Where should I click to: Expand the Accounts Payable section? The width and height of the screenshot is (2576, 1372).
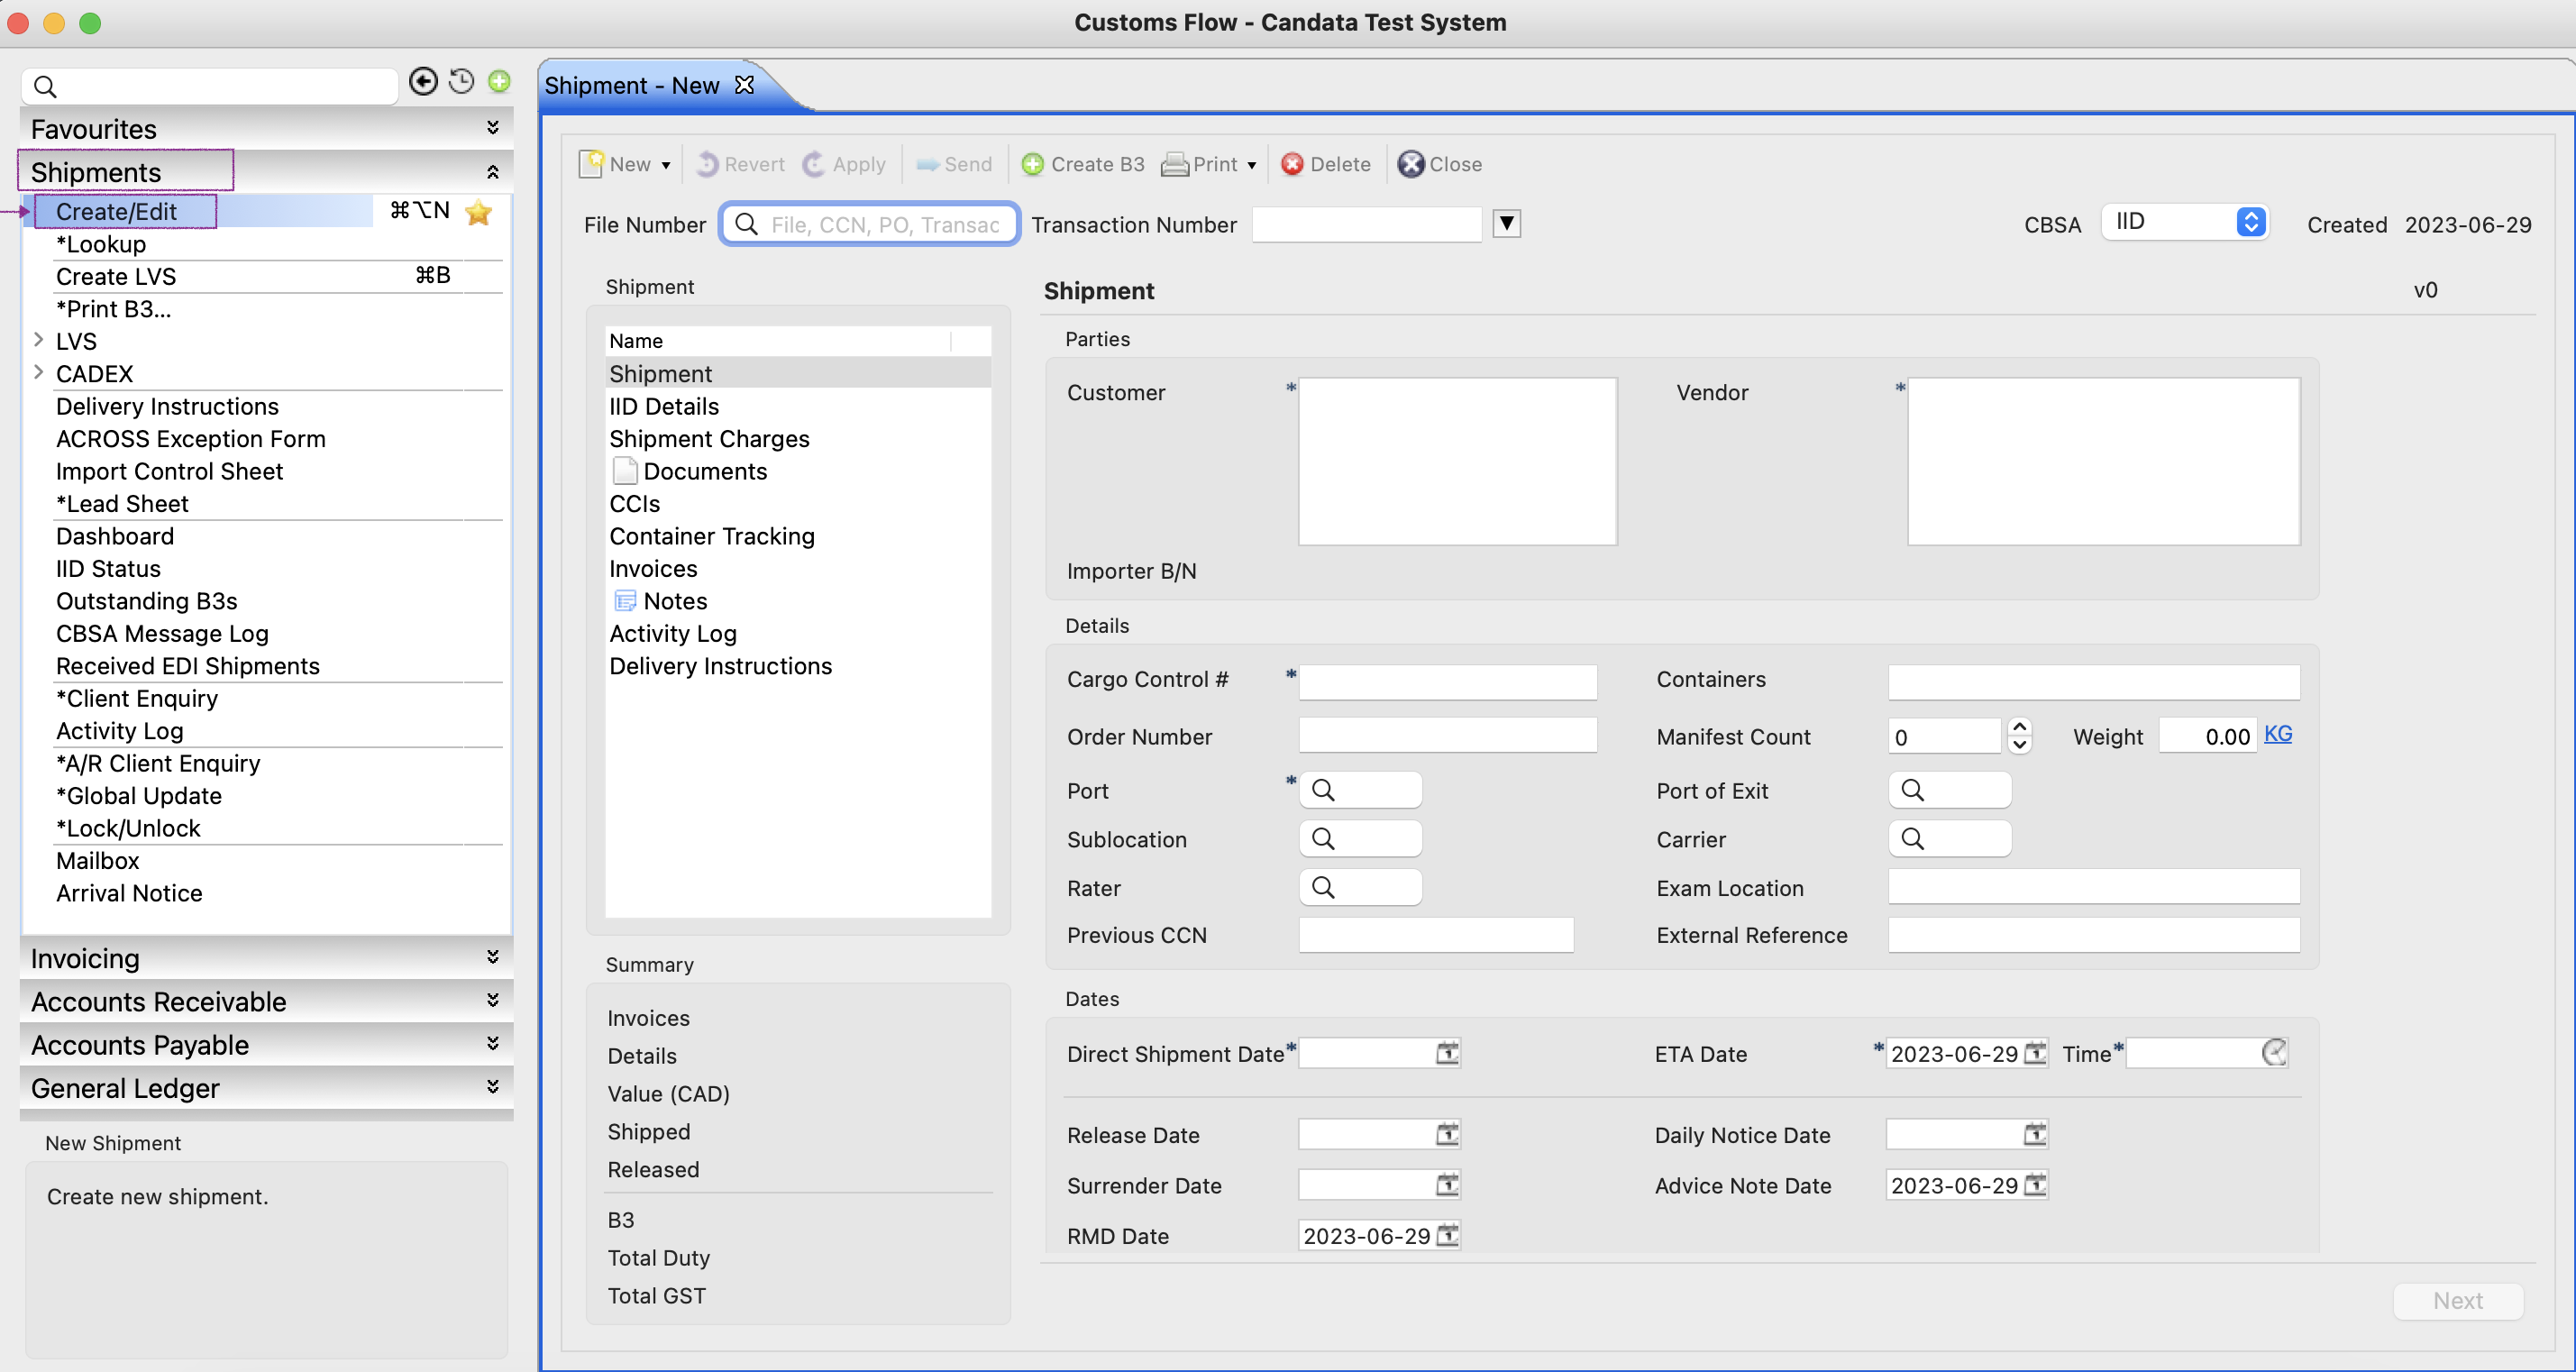pos(493,1043)
